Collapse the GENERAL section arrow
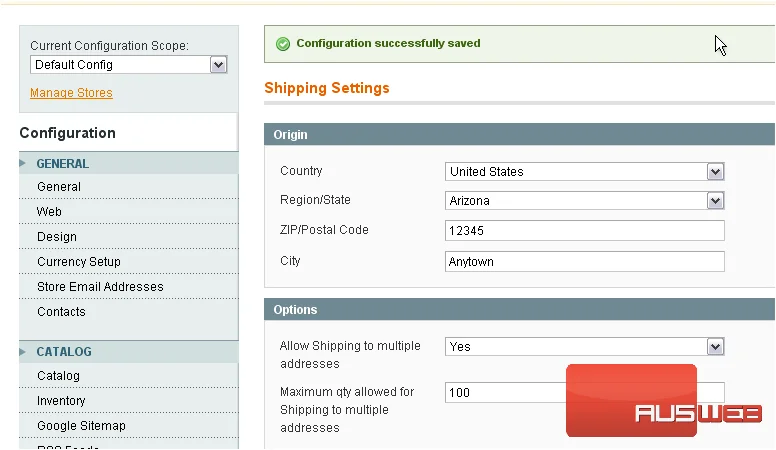The height and width of the screenshot is (450, 776). coord(23,163)
